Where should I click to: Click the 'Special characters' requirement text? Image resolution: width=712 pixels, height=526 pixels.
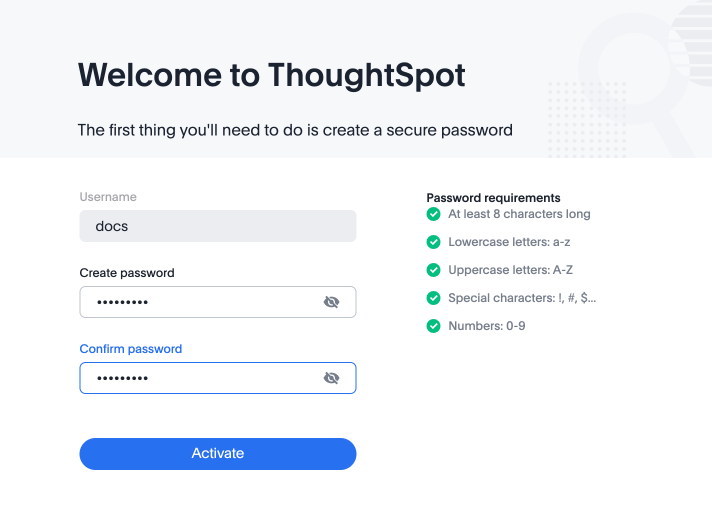click(522, 298)
